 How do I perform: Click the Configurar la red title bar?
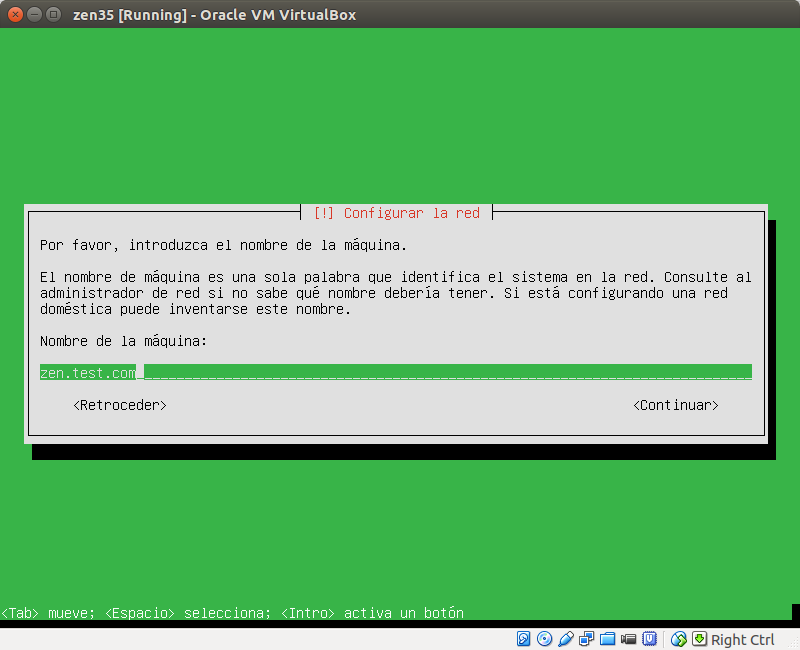tap(398, 212)
